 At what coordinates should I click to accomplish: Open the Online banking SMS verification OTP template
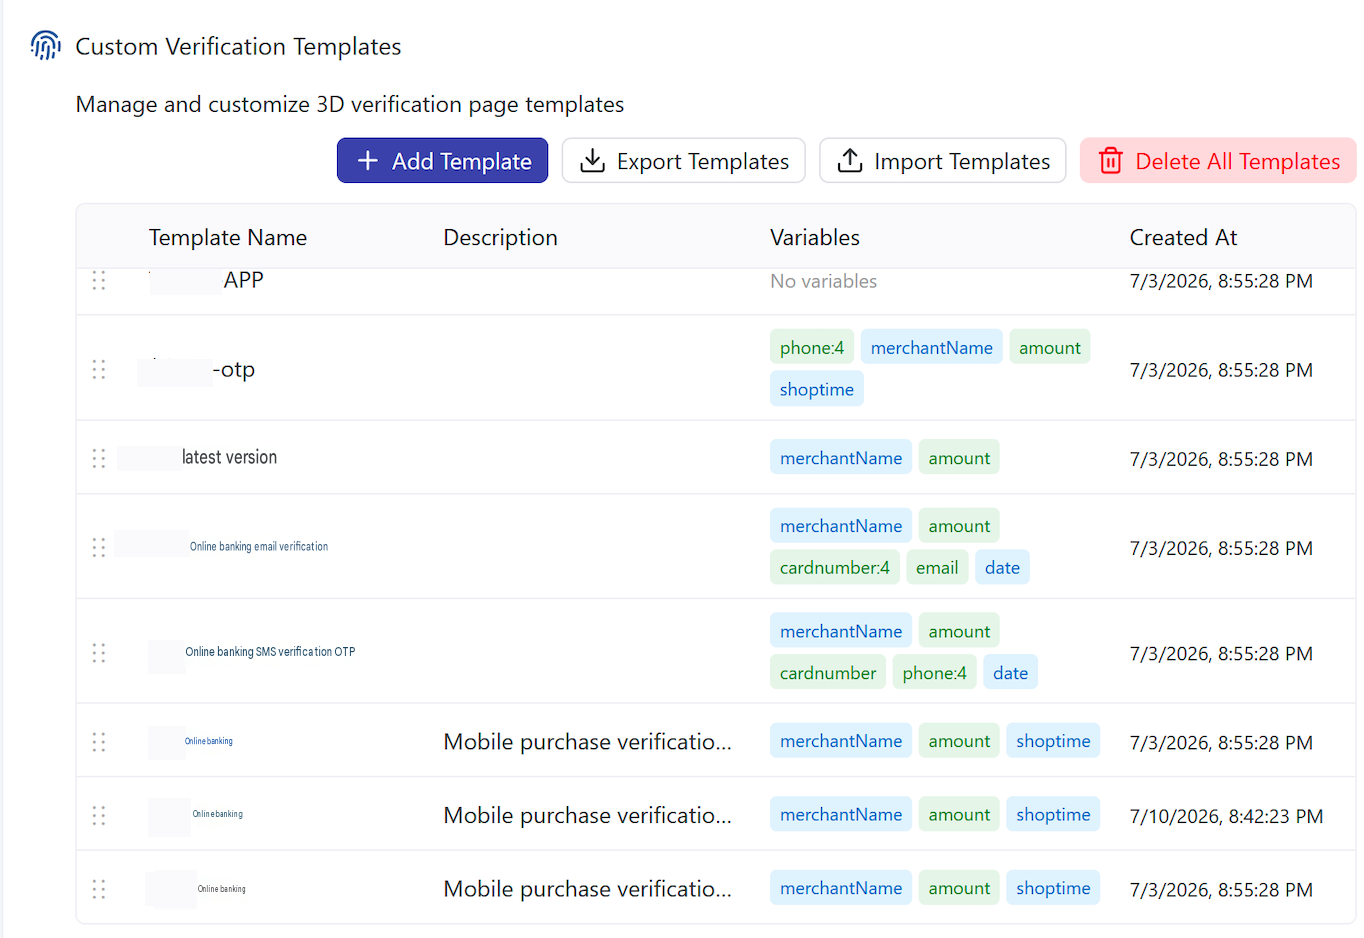click(270, 652)
